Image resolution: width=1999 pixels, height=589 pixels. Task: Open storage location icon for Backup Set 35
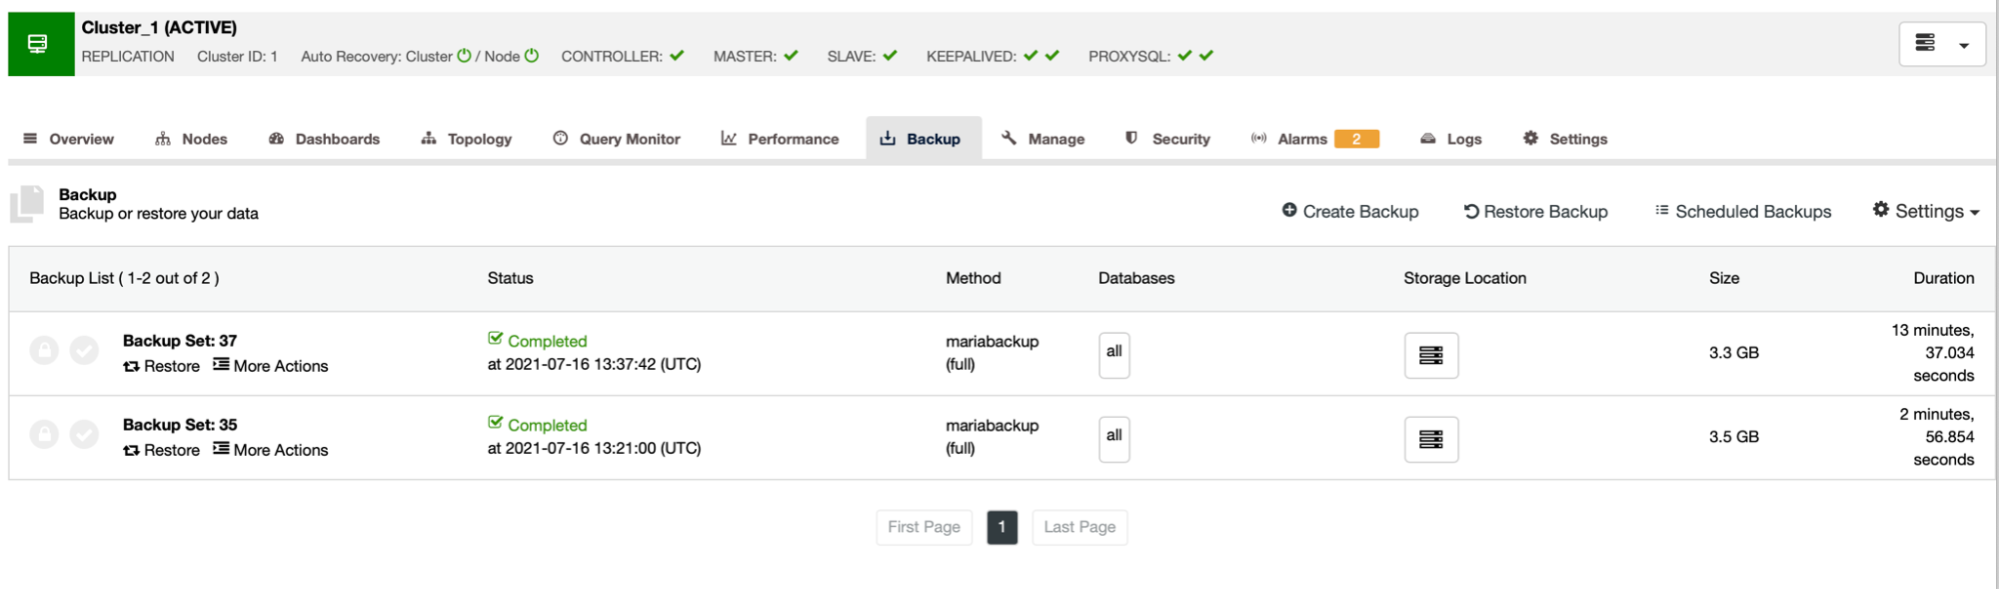[1431, 439]
